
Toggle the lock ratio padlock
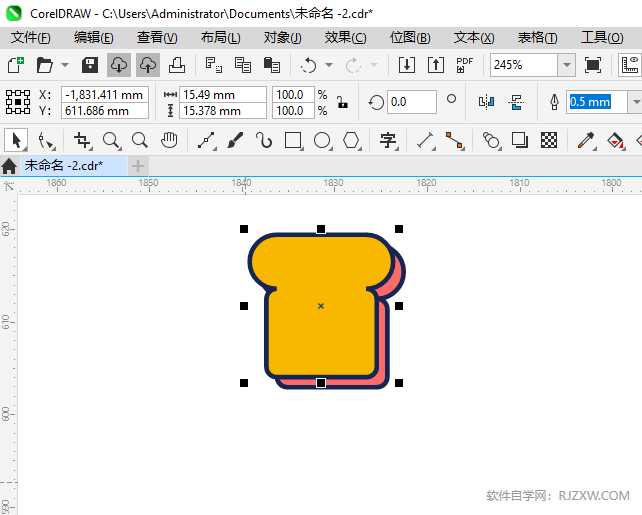[342, 102]
